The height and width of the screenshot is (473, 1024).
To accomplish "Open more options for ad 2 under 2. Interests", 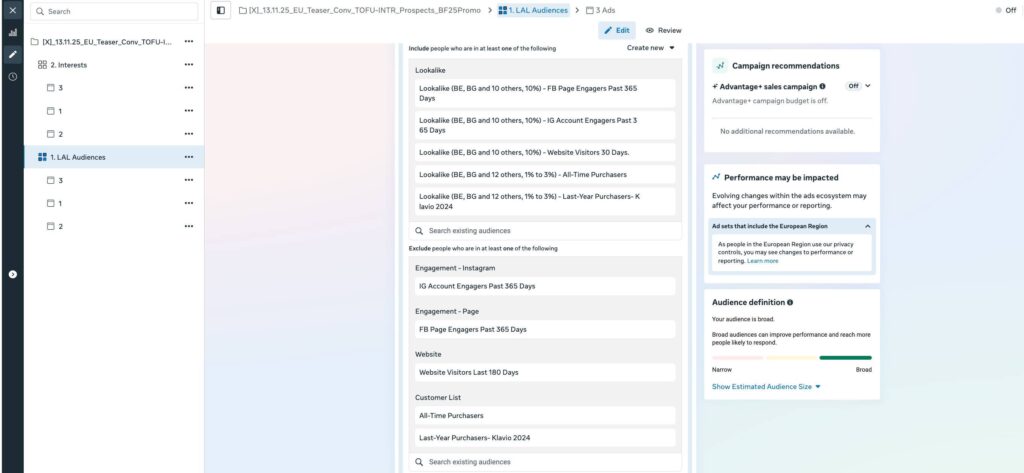I will tap(189, 134).
